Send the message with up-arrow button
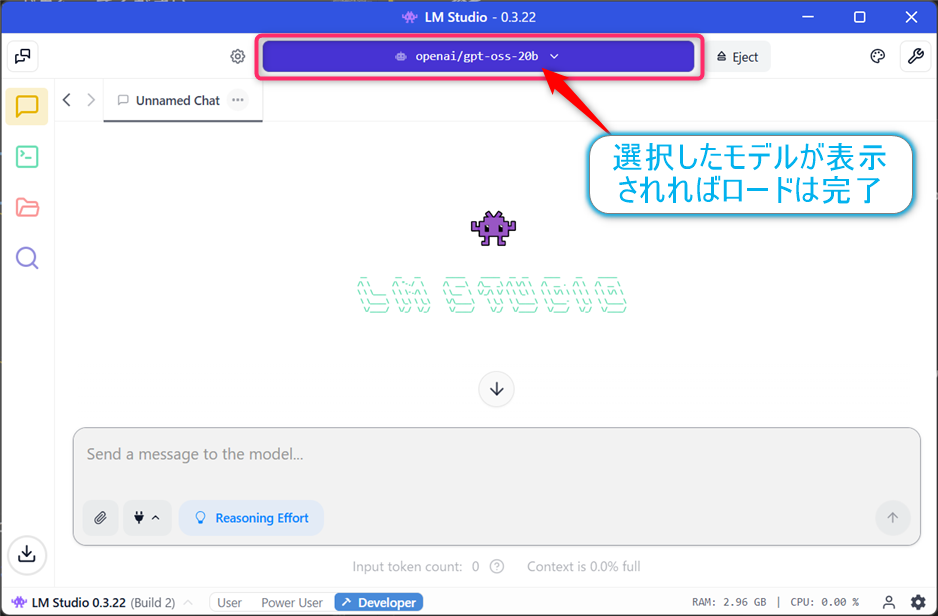 click(x=893, y=518)
